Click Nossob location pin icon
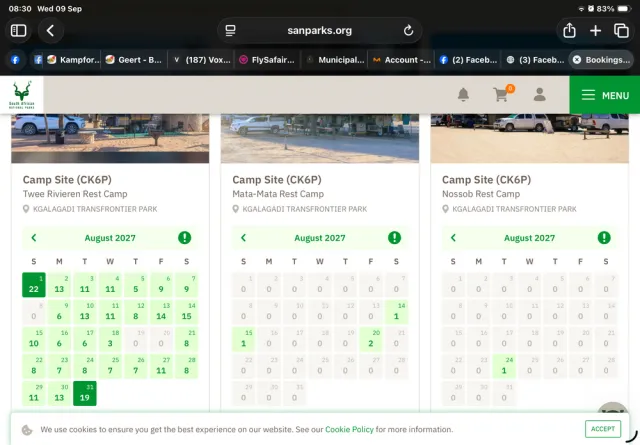The height and width of the screenshot is (445, 640). pyautogui.click(x=445, y=209)
